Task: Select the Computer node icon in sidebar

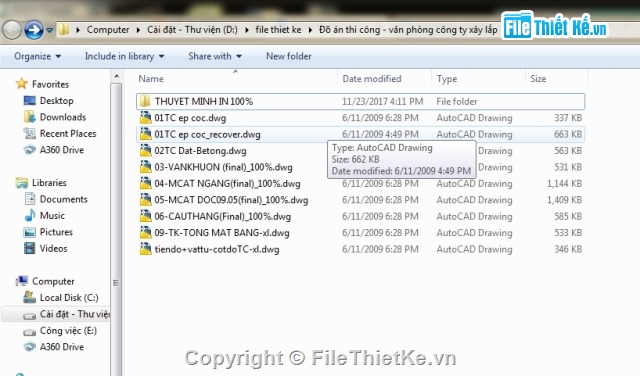Action: click(x=22, y=281)
